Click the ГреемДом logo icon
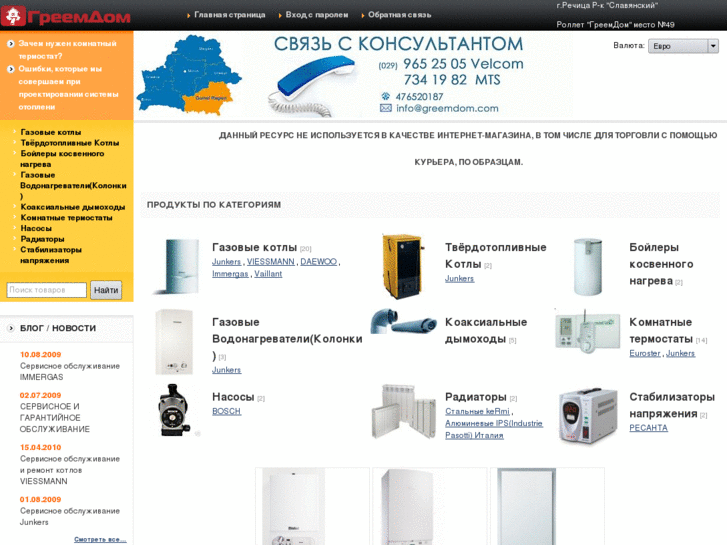 tap(13, 15)
